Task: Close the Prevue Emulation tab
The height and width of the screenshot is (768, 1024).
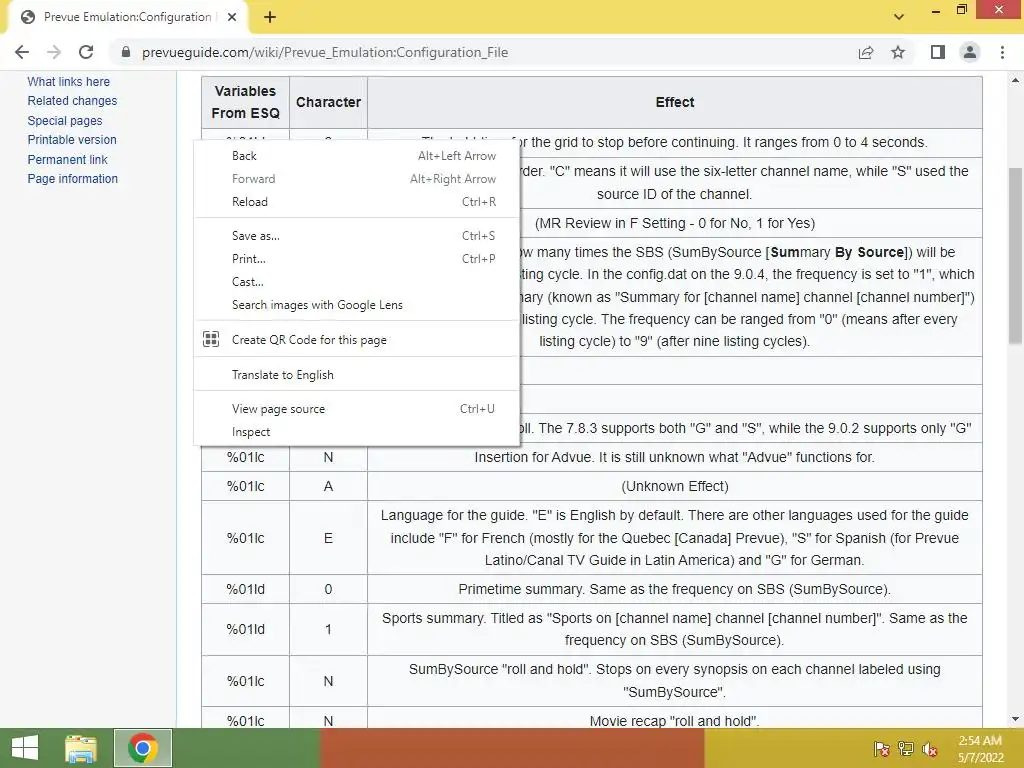Action: 232,17
